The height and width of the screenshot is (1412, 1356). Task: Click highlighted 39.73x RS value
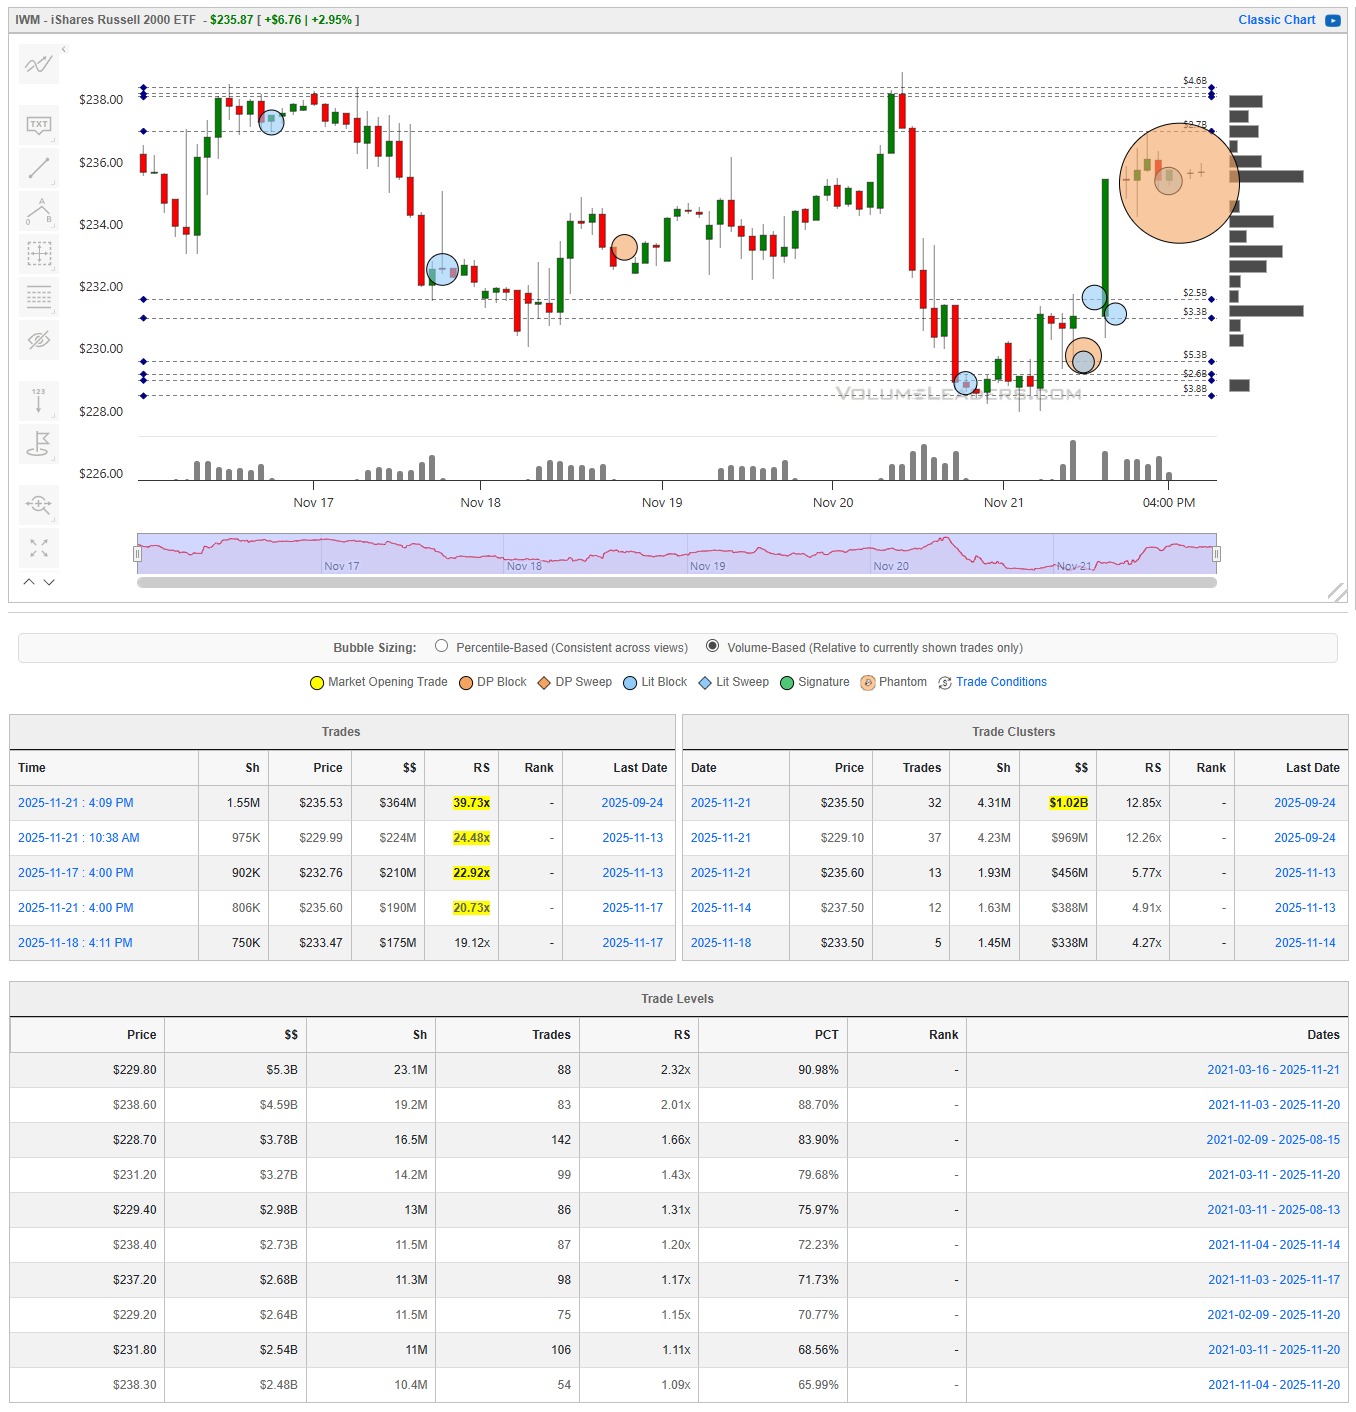click(x=471, y=803)
